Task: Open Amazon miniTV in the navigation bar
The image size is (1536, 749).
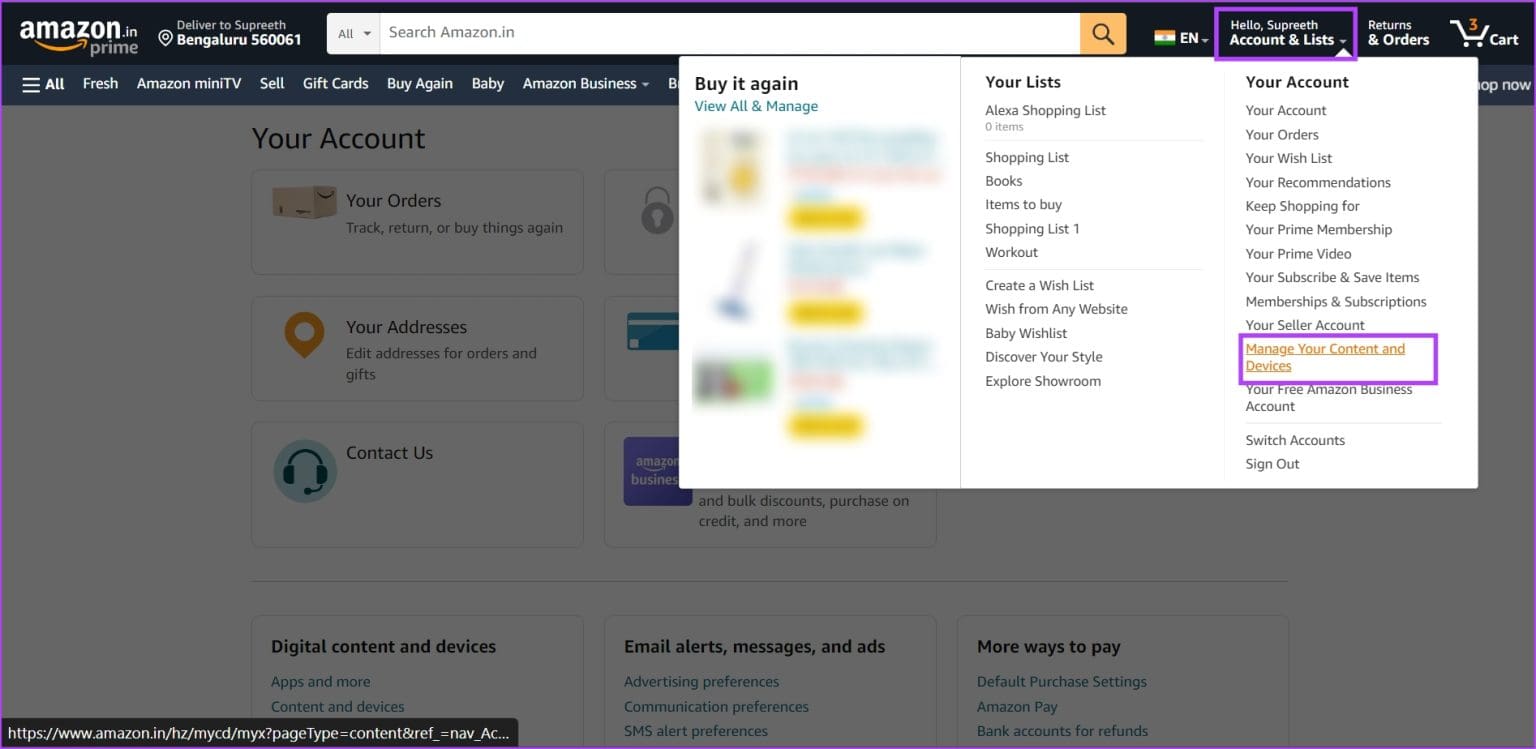Action: [x=189, y=84]
